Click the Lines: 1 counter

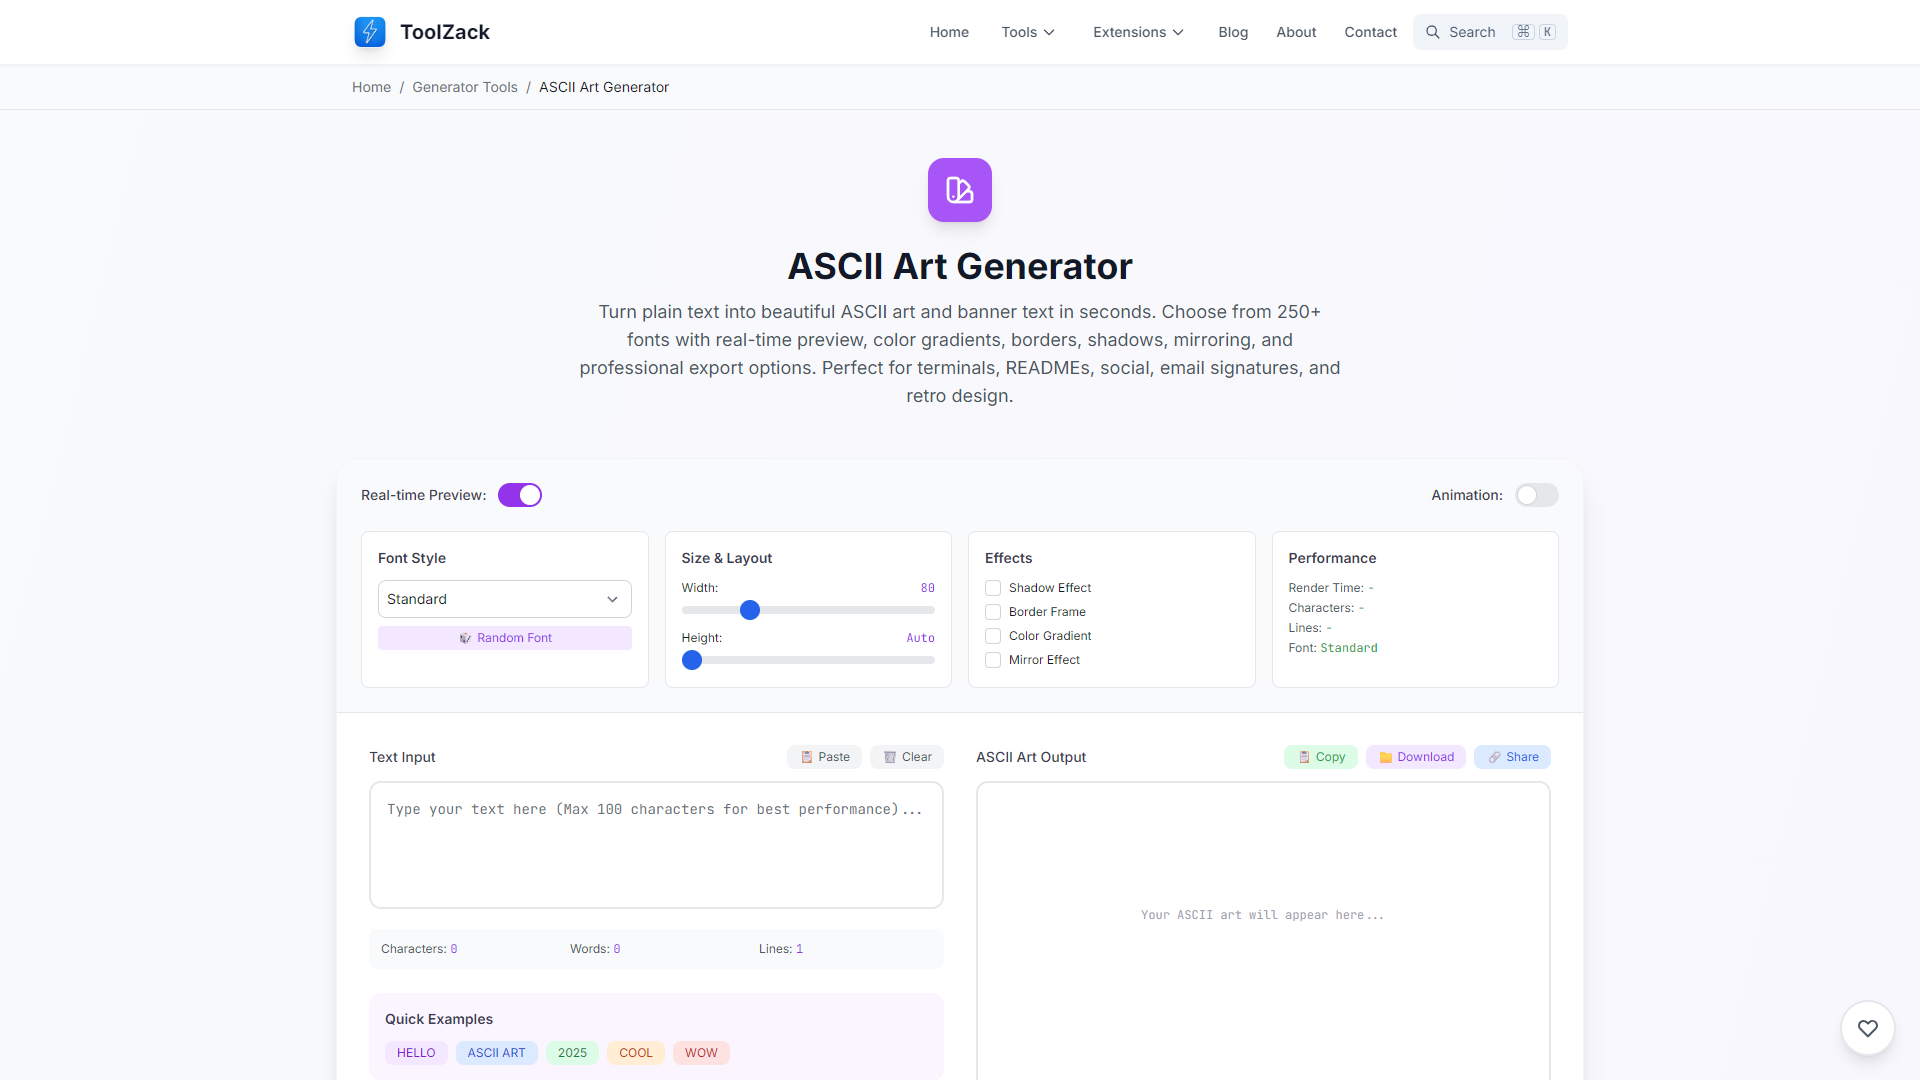click(x=781, y=949)
